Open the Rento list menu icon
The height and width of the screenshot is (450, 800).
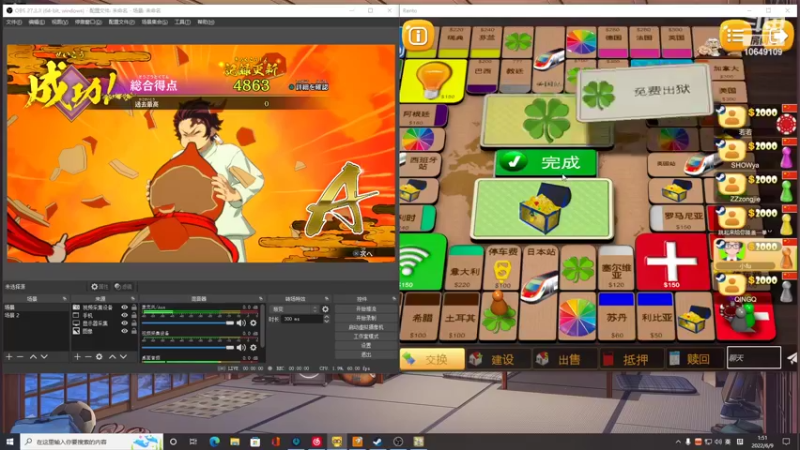(735, 36)
